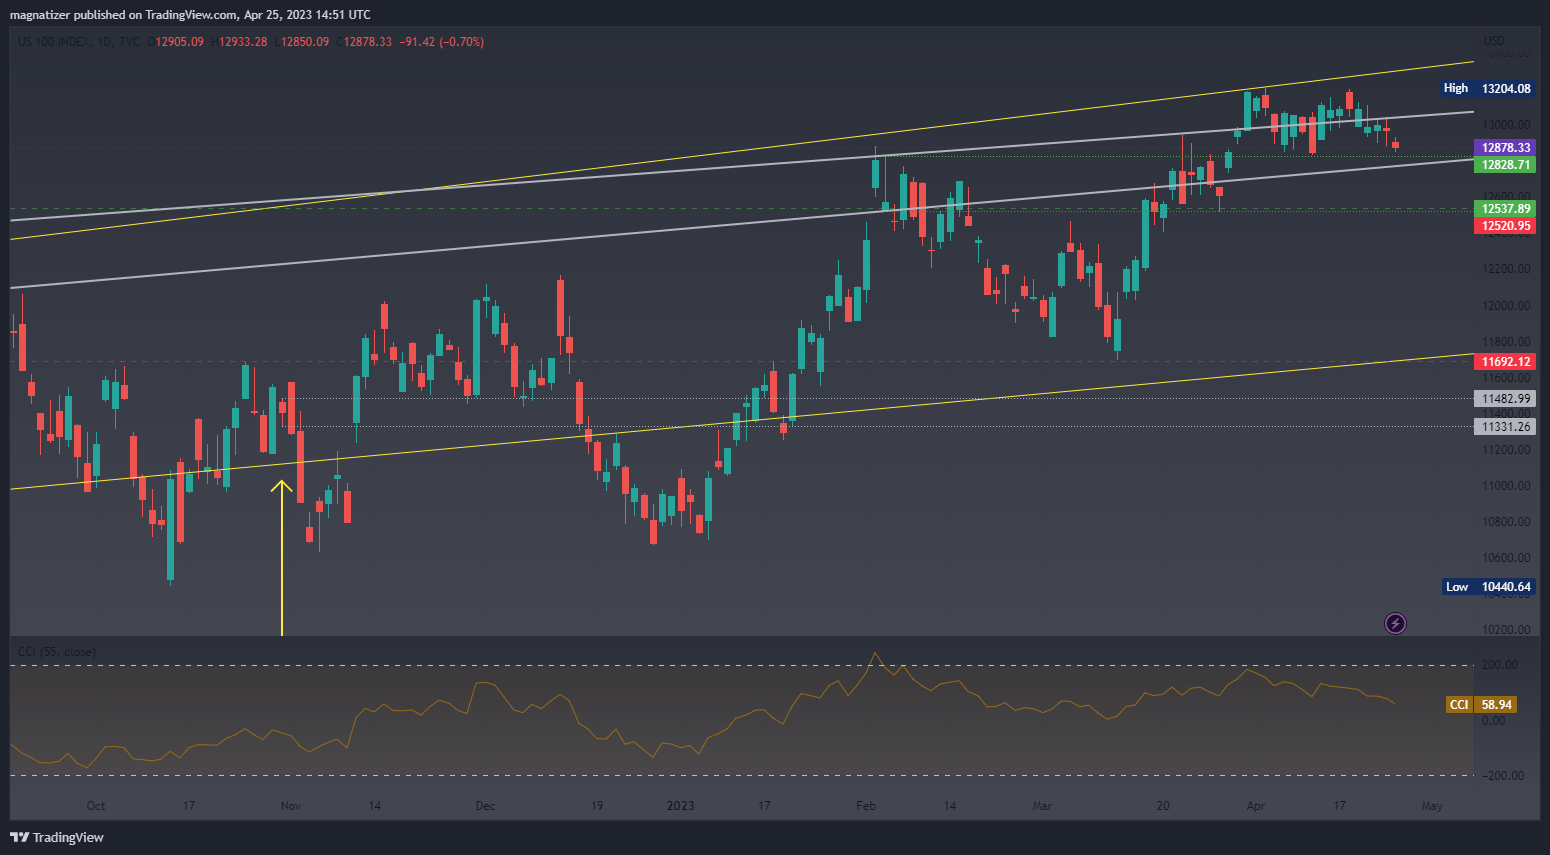This screenshot has height=855, width=1550.
Task: Open the TradingView logo in the footer
Action: (x=57, y=837)
